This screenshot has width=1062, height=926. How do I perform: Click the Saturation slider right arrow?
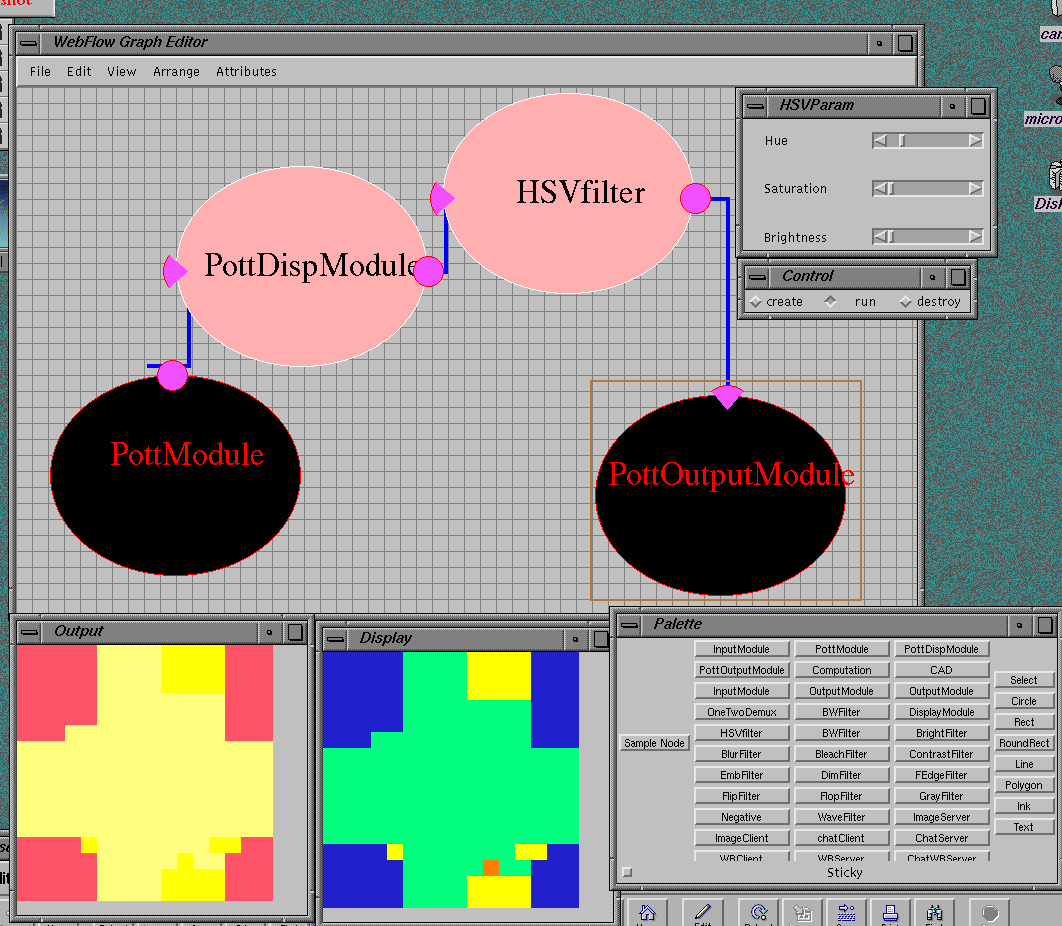pyautogui.click(x=975, y=188)
